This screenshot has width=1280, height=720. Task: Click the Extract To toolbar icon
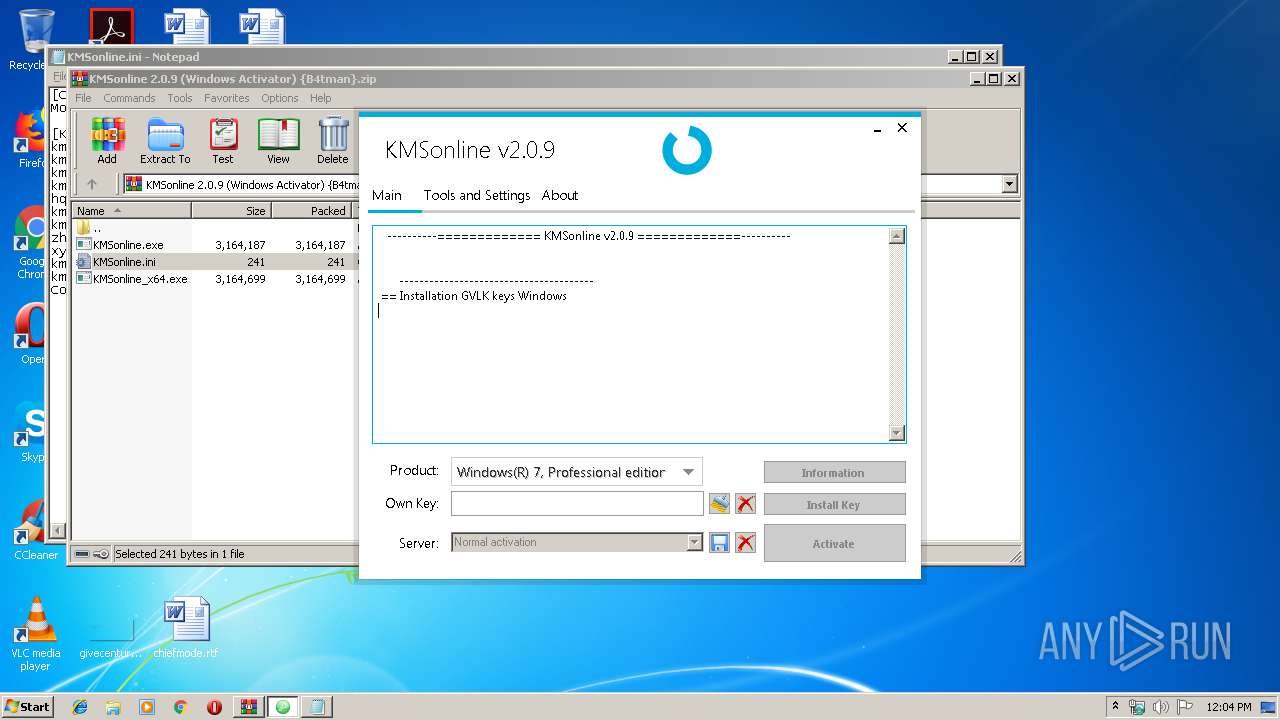[165, 140]
